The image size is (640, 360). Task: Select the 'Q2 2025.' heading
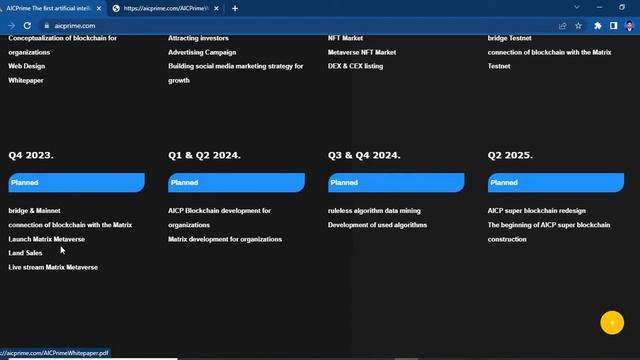[510, 155]
